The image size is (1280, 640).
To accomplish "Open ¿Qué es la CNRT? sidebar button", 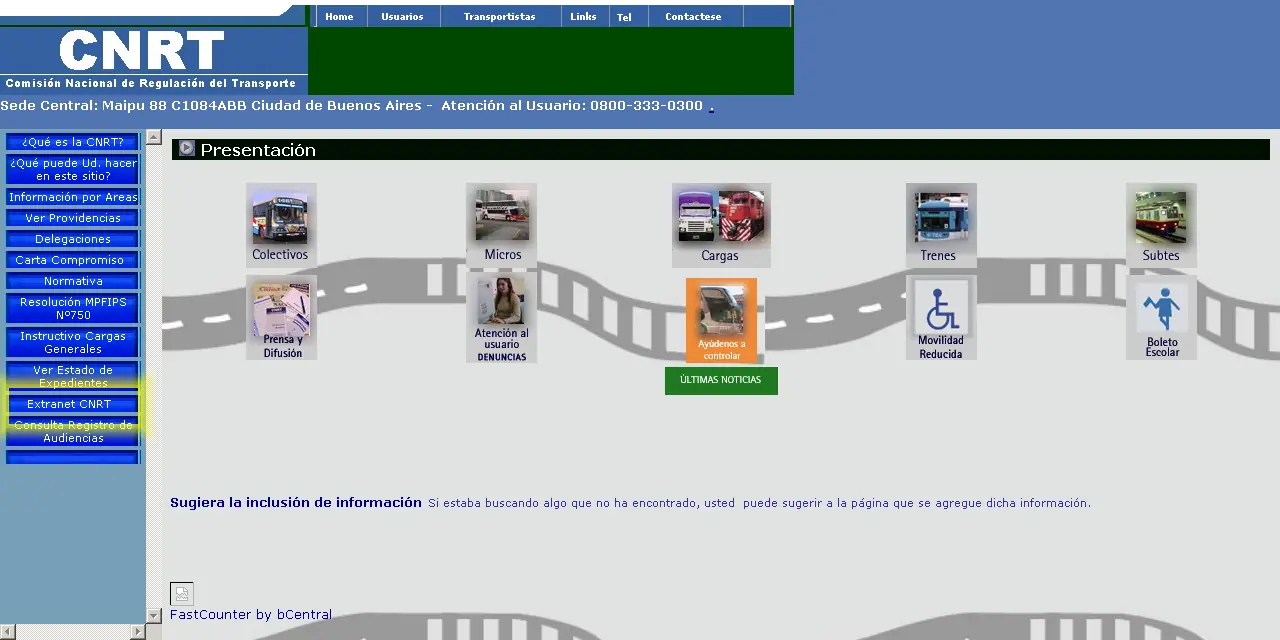I will (x=72, y=142).
